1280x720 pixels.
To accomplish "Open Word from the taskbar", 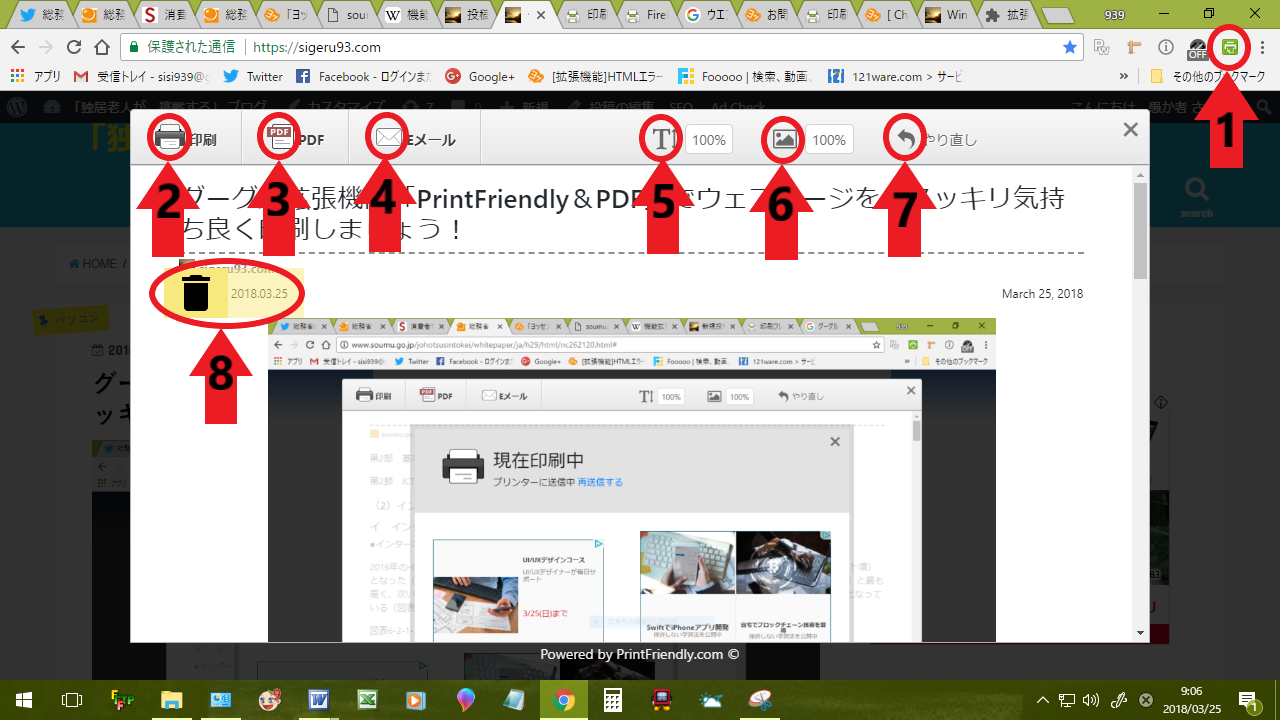I will tap(319, 700).
